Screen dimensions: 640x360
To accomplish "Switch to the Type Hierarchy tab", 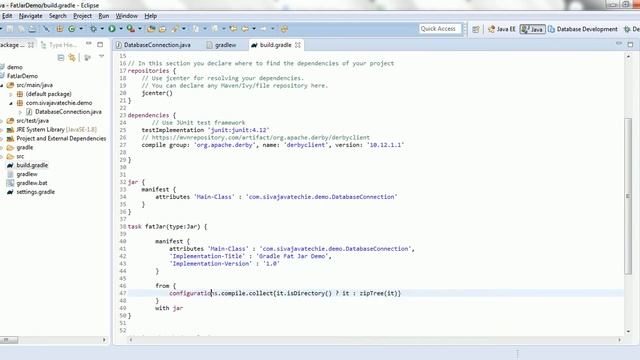I will (x=59, y=45).
